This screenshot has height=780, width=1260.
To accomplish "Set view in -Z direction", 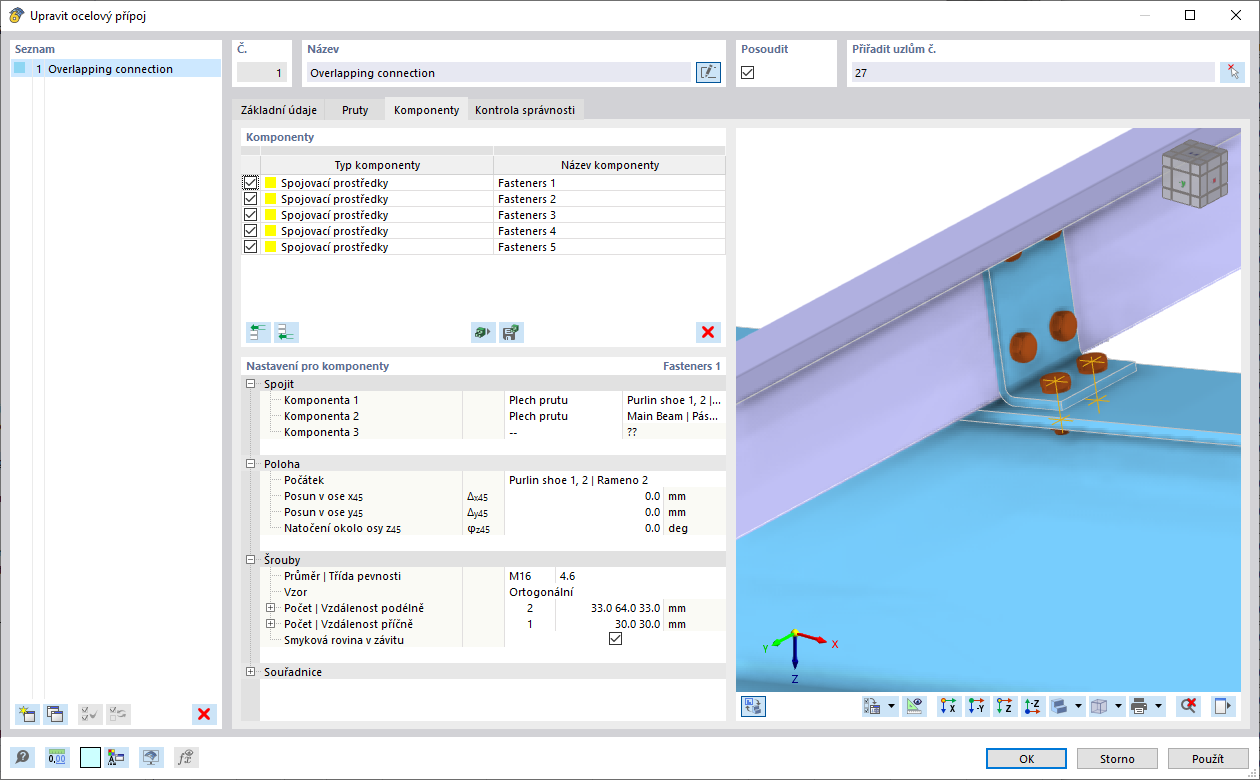I will 1034,706.
